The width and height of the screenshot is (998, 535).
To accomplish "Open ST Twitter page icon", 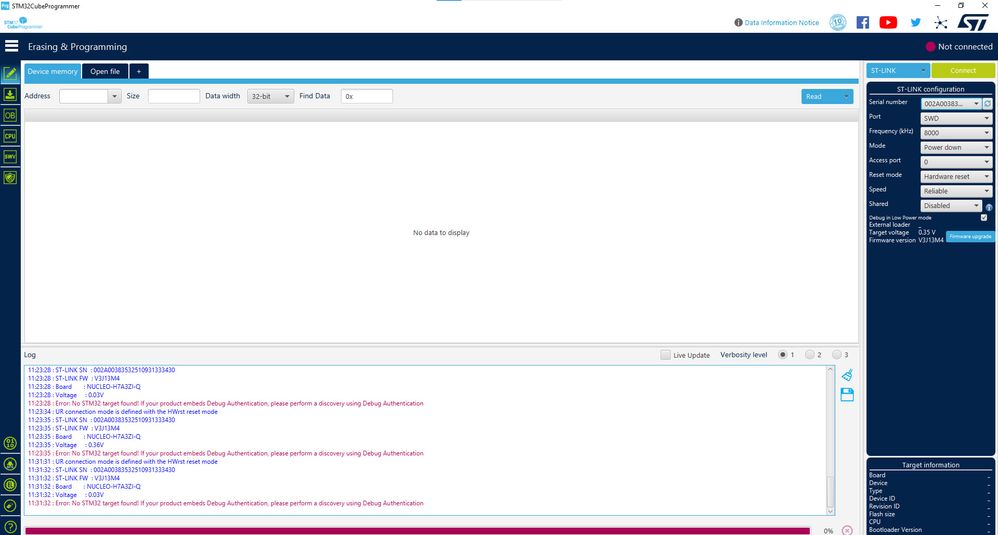I will tap(915, 22).
